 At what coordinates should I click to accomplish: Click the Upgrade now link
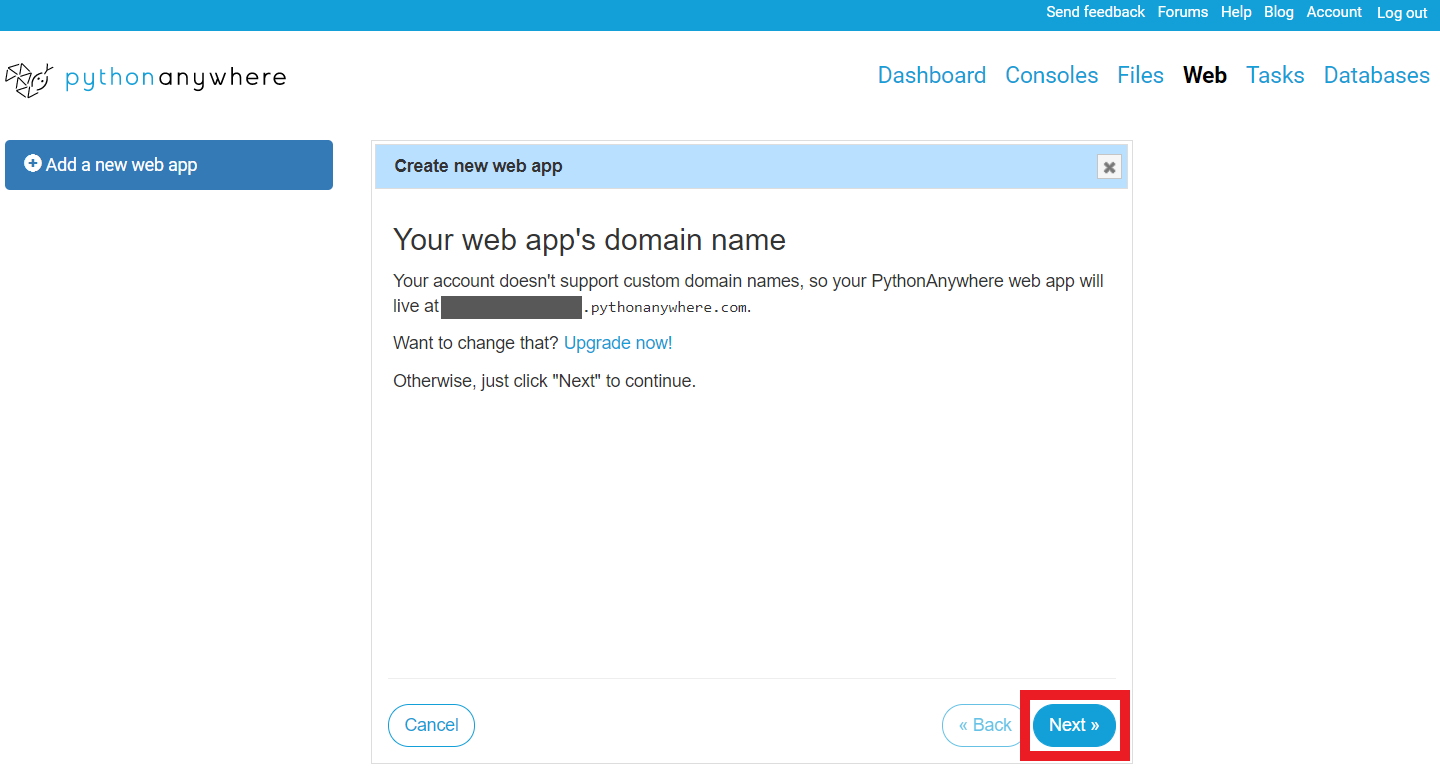point(617,342)
